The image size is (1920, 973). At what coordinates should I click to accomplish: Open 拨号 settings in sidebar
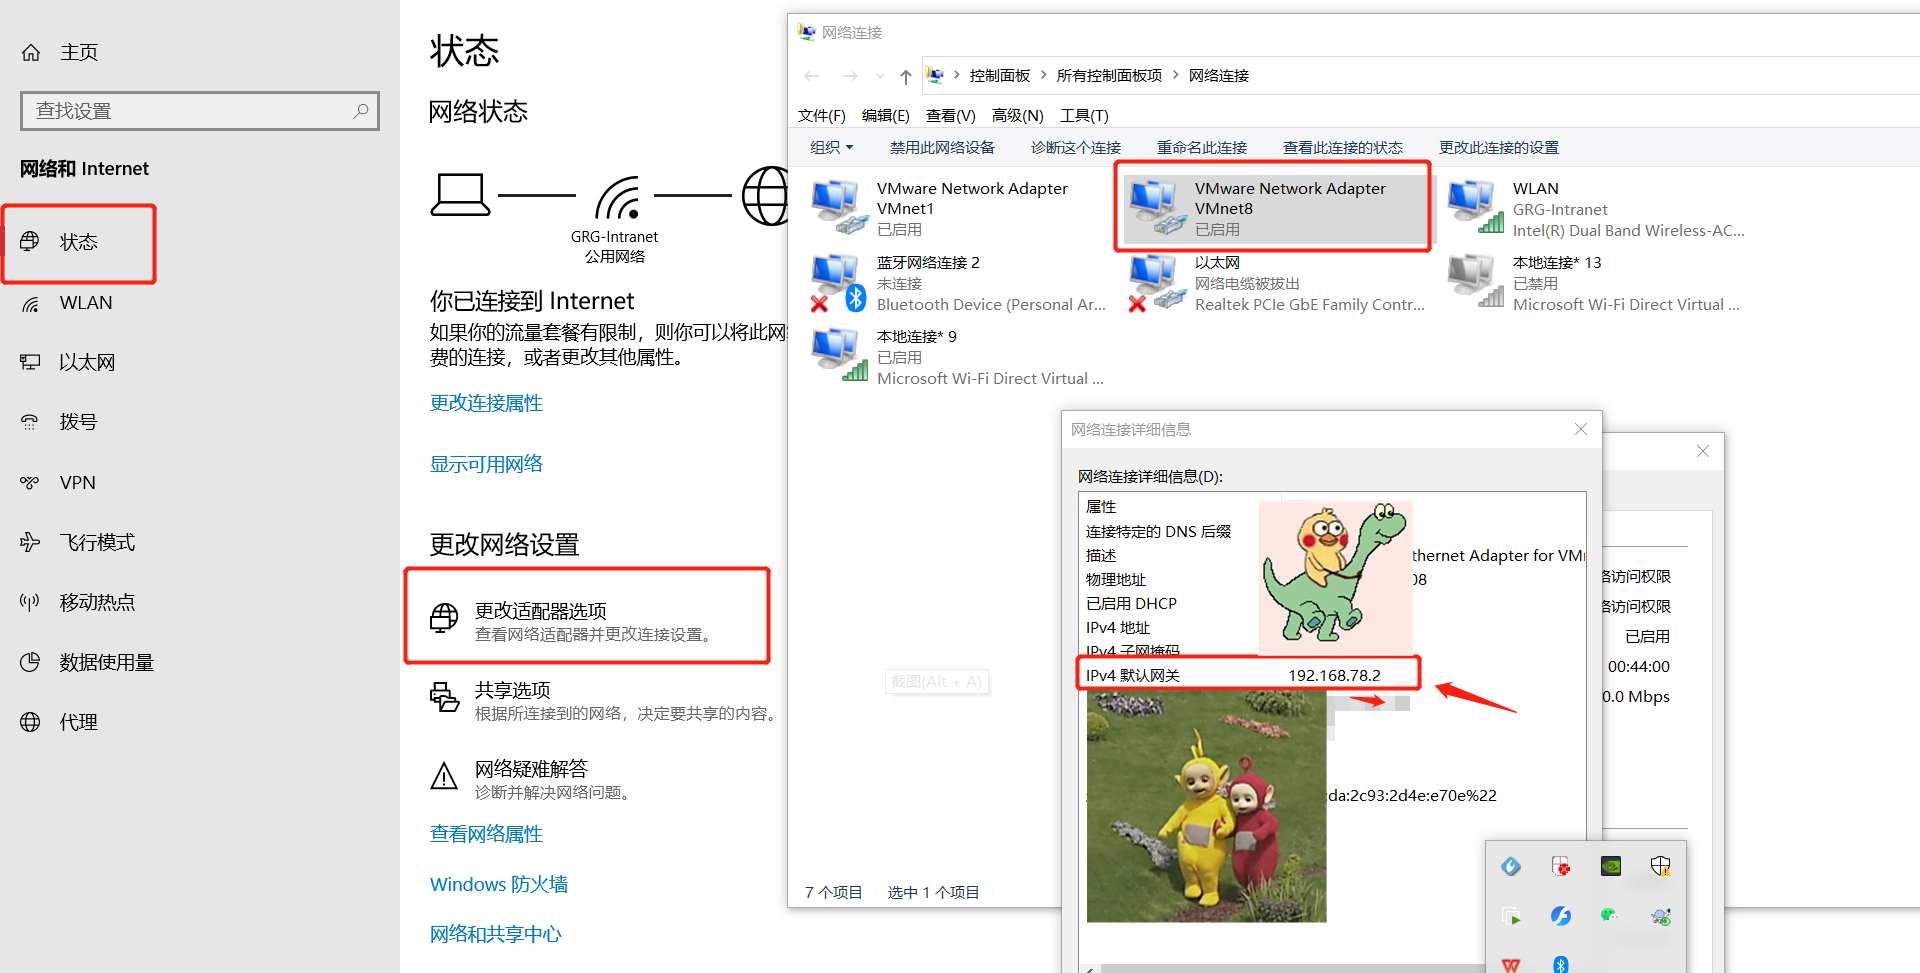(x=59, y=422)
